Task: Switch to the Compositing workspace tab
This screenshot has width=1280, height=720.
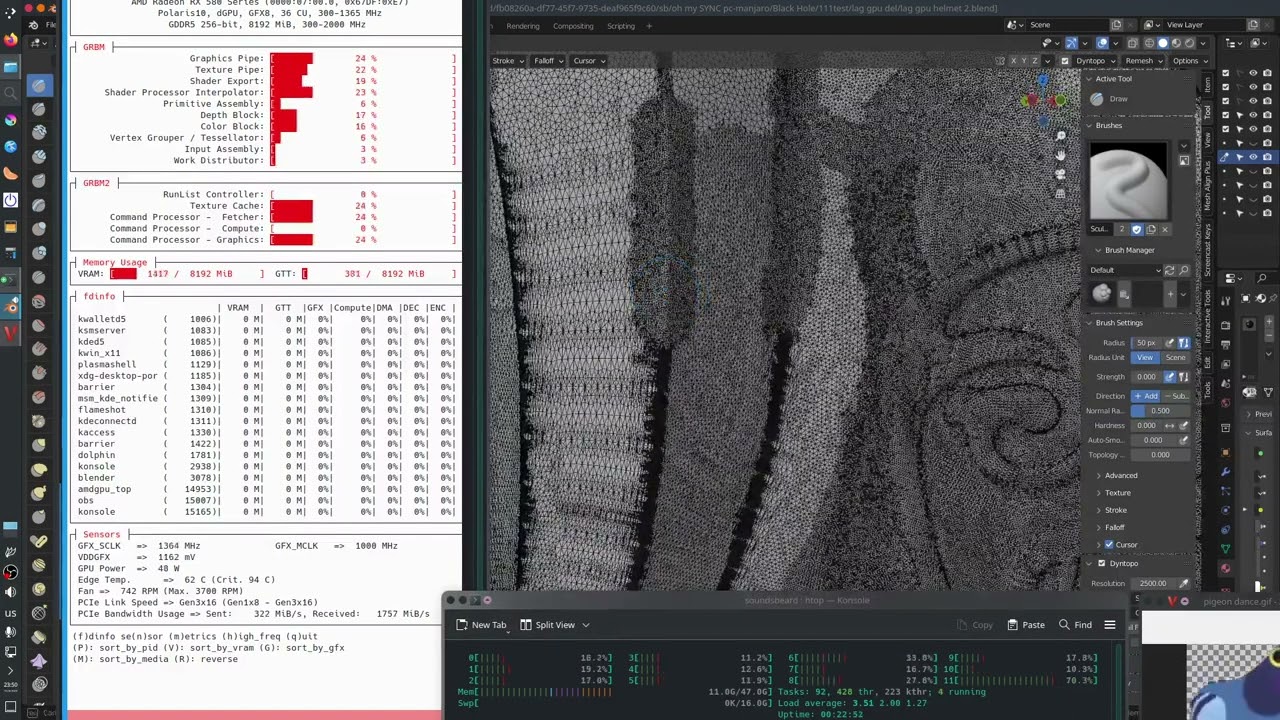Action: point(573,26)
